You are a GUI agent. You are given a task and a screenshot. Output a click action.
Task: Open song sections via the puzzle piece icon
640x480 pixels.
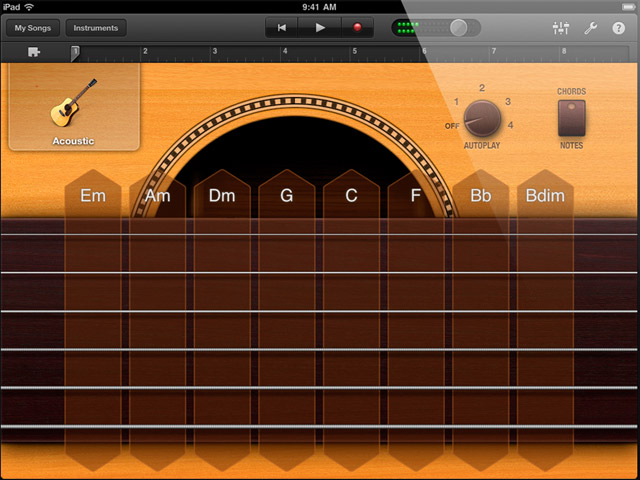[34, 52]
